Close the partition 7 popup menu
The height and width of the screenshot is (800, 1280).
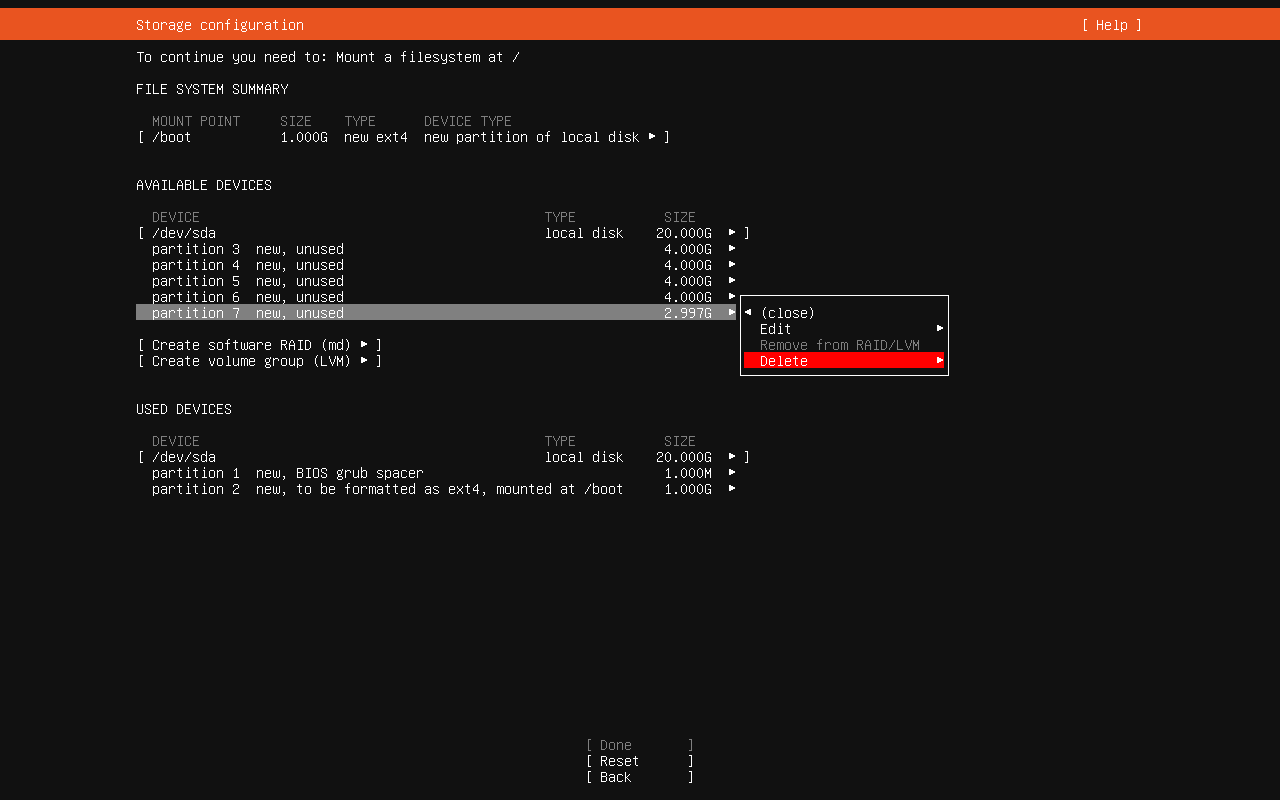(787, 313)
